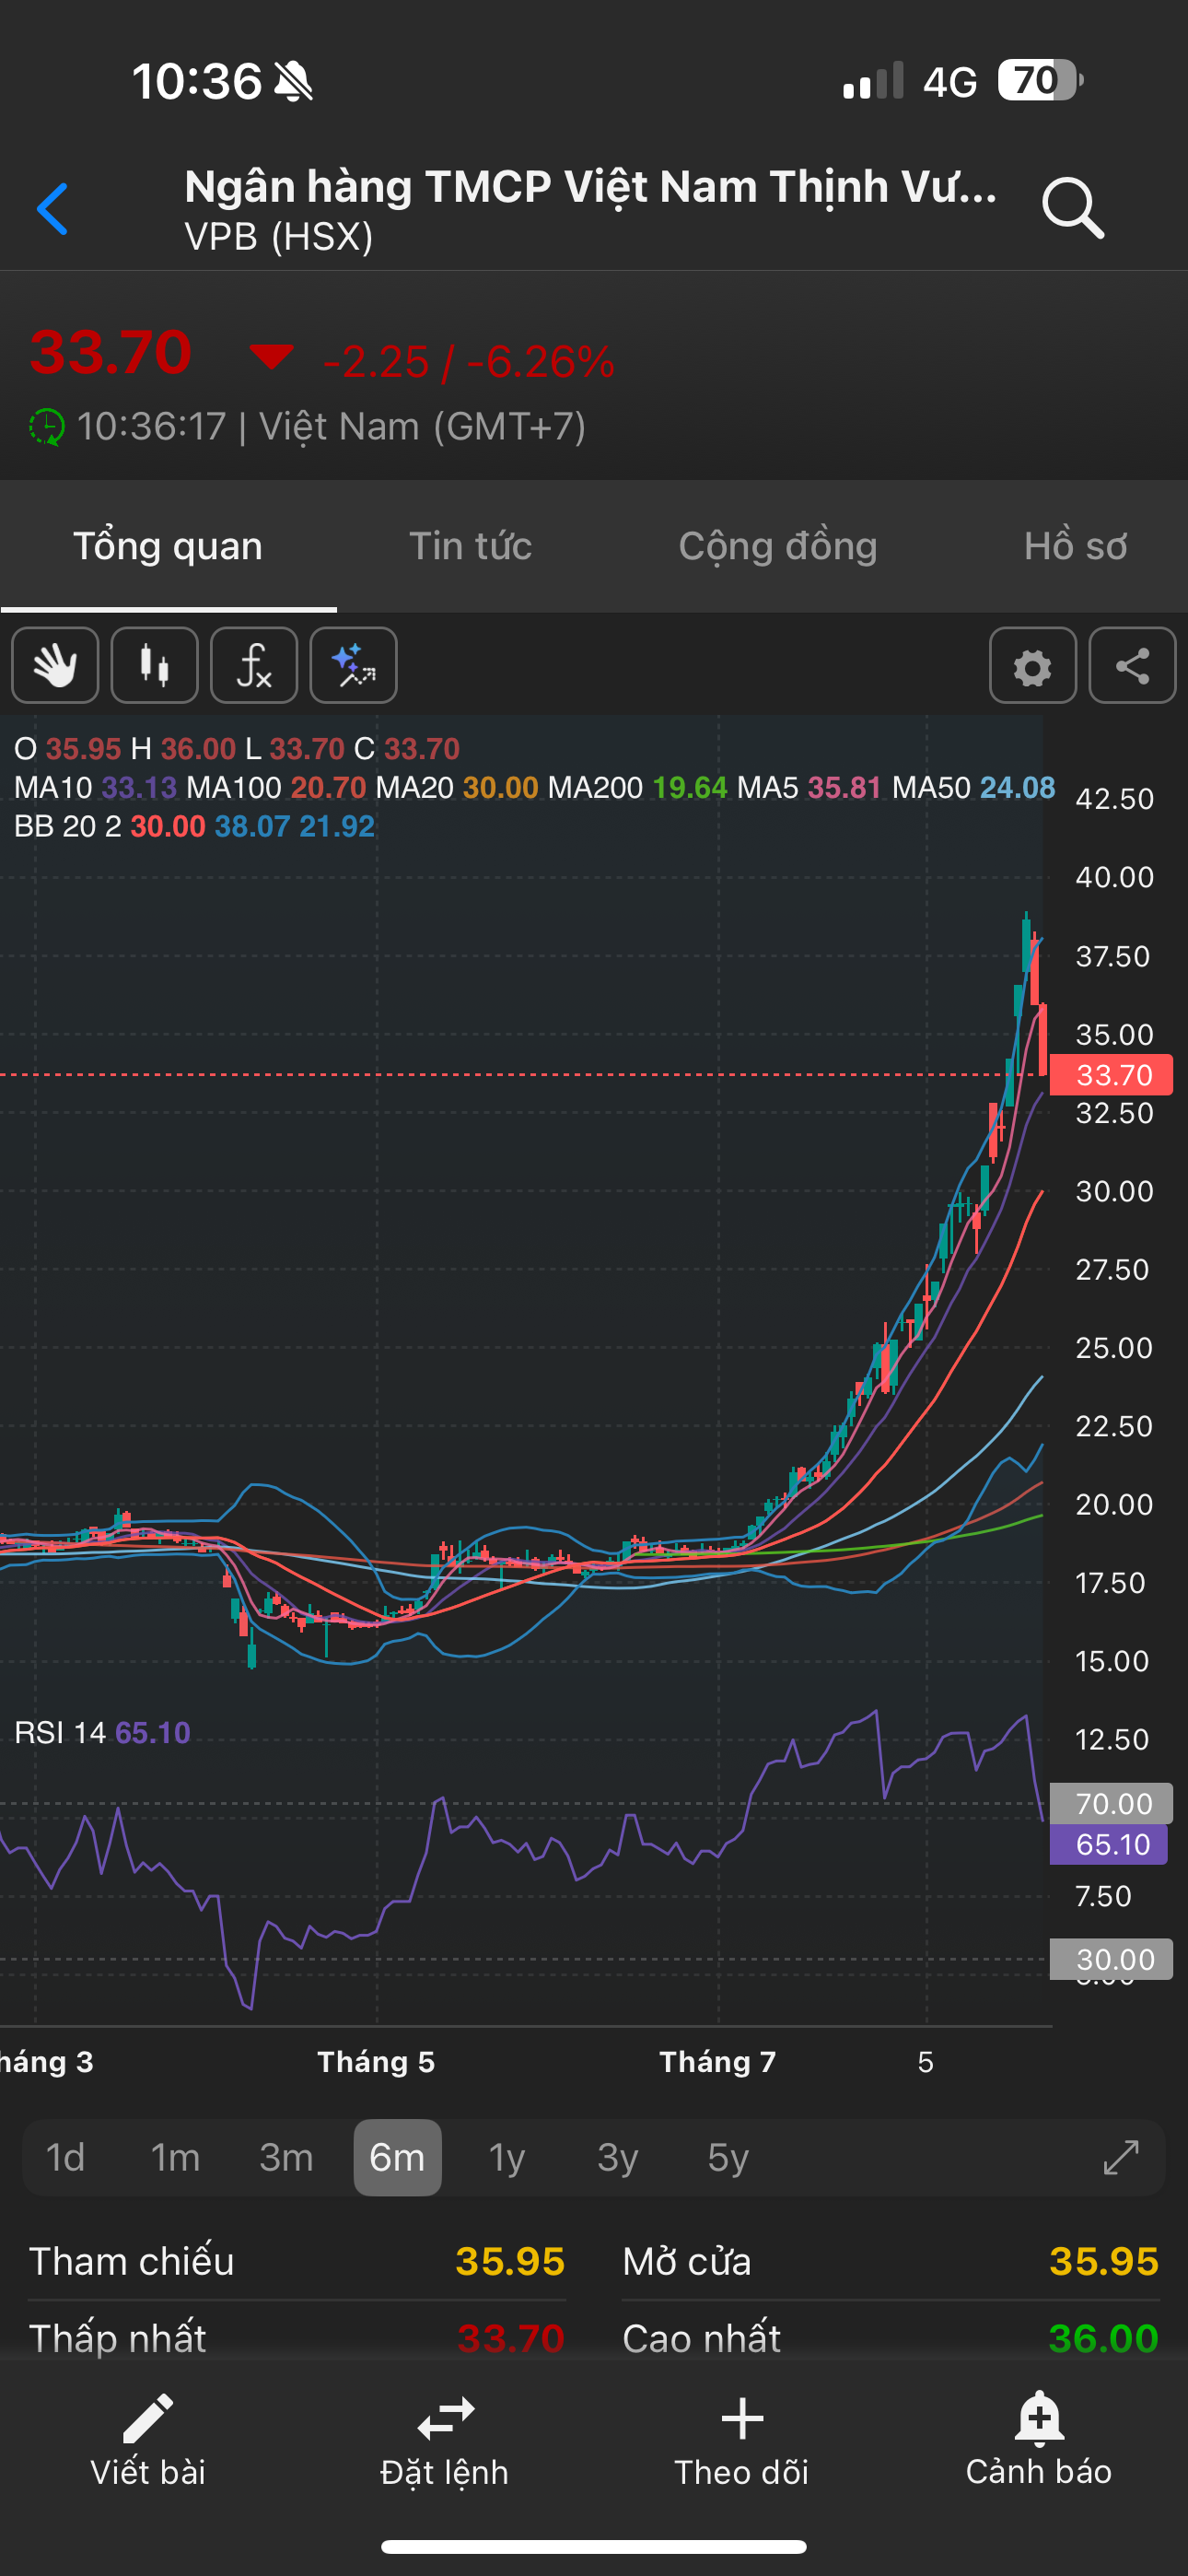Open chart settings with the gear icon
Image resolution: width=1188 pixels, height=2576 pixels.
point(1033,665)
